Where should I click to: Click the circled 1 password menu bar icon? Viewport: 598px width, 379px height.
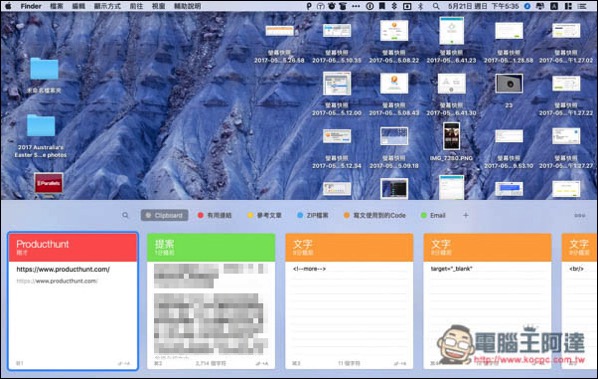pyautogui.click(x=370, y=6)
